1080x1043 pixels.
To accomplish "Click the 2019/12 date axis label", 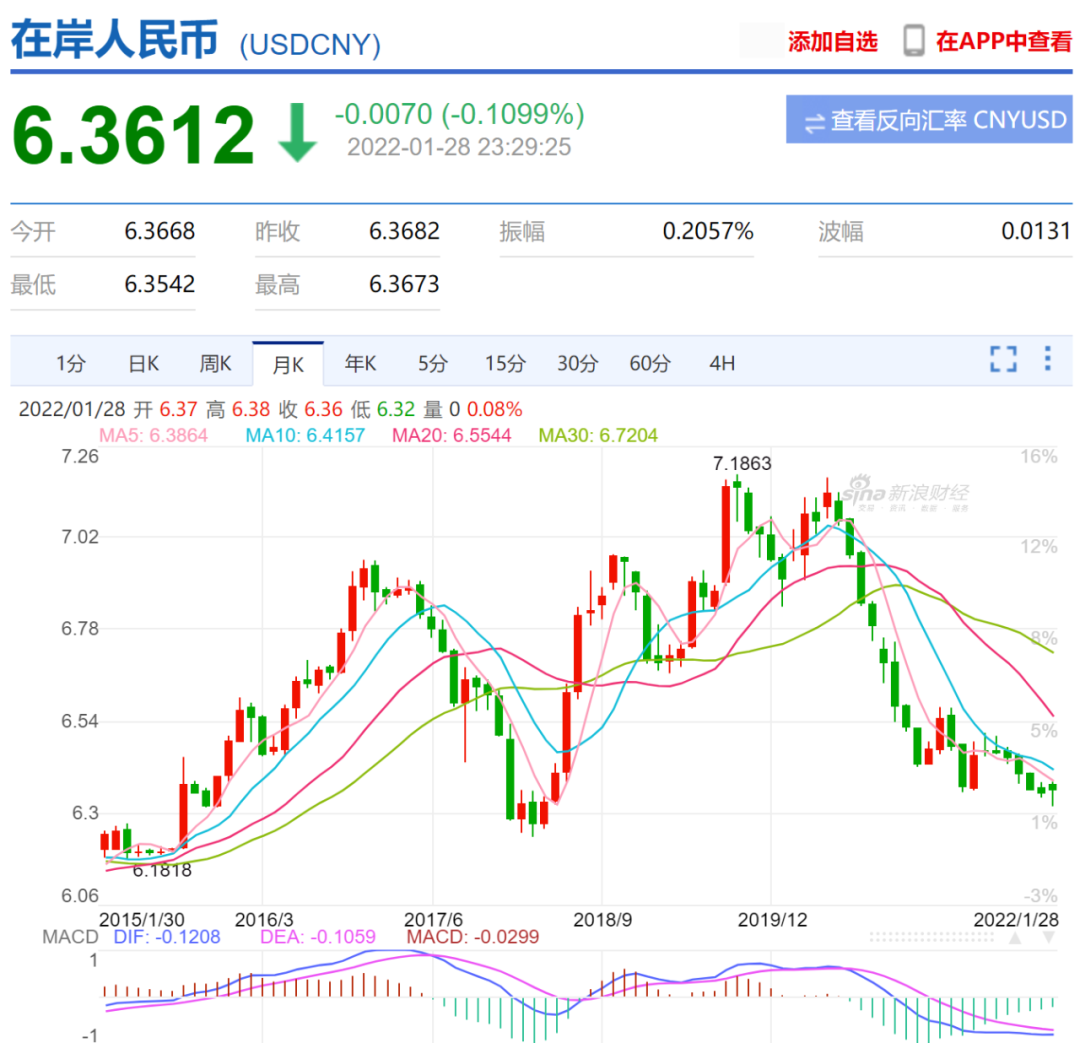I will coord(772,919).
